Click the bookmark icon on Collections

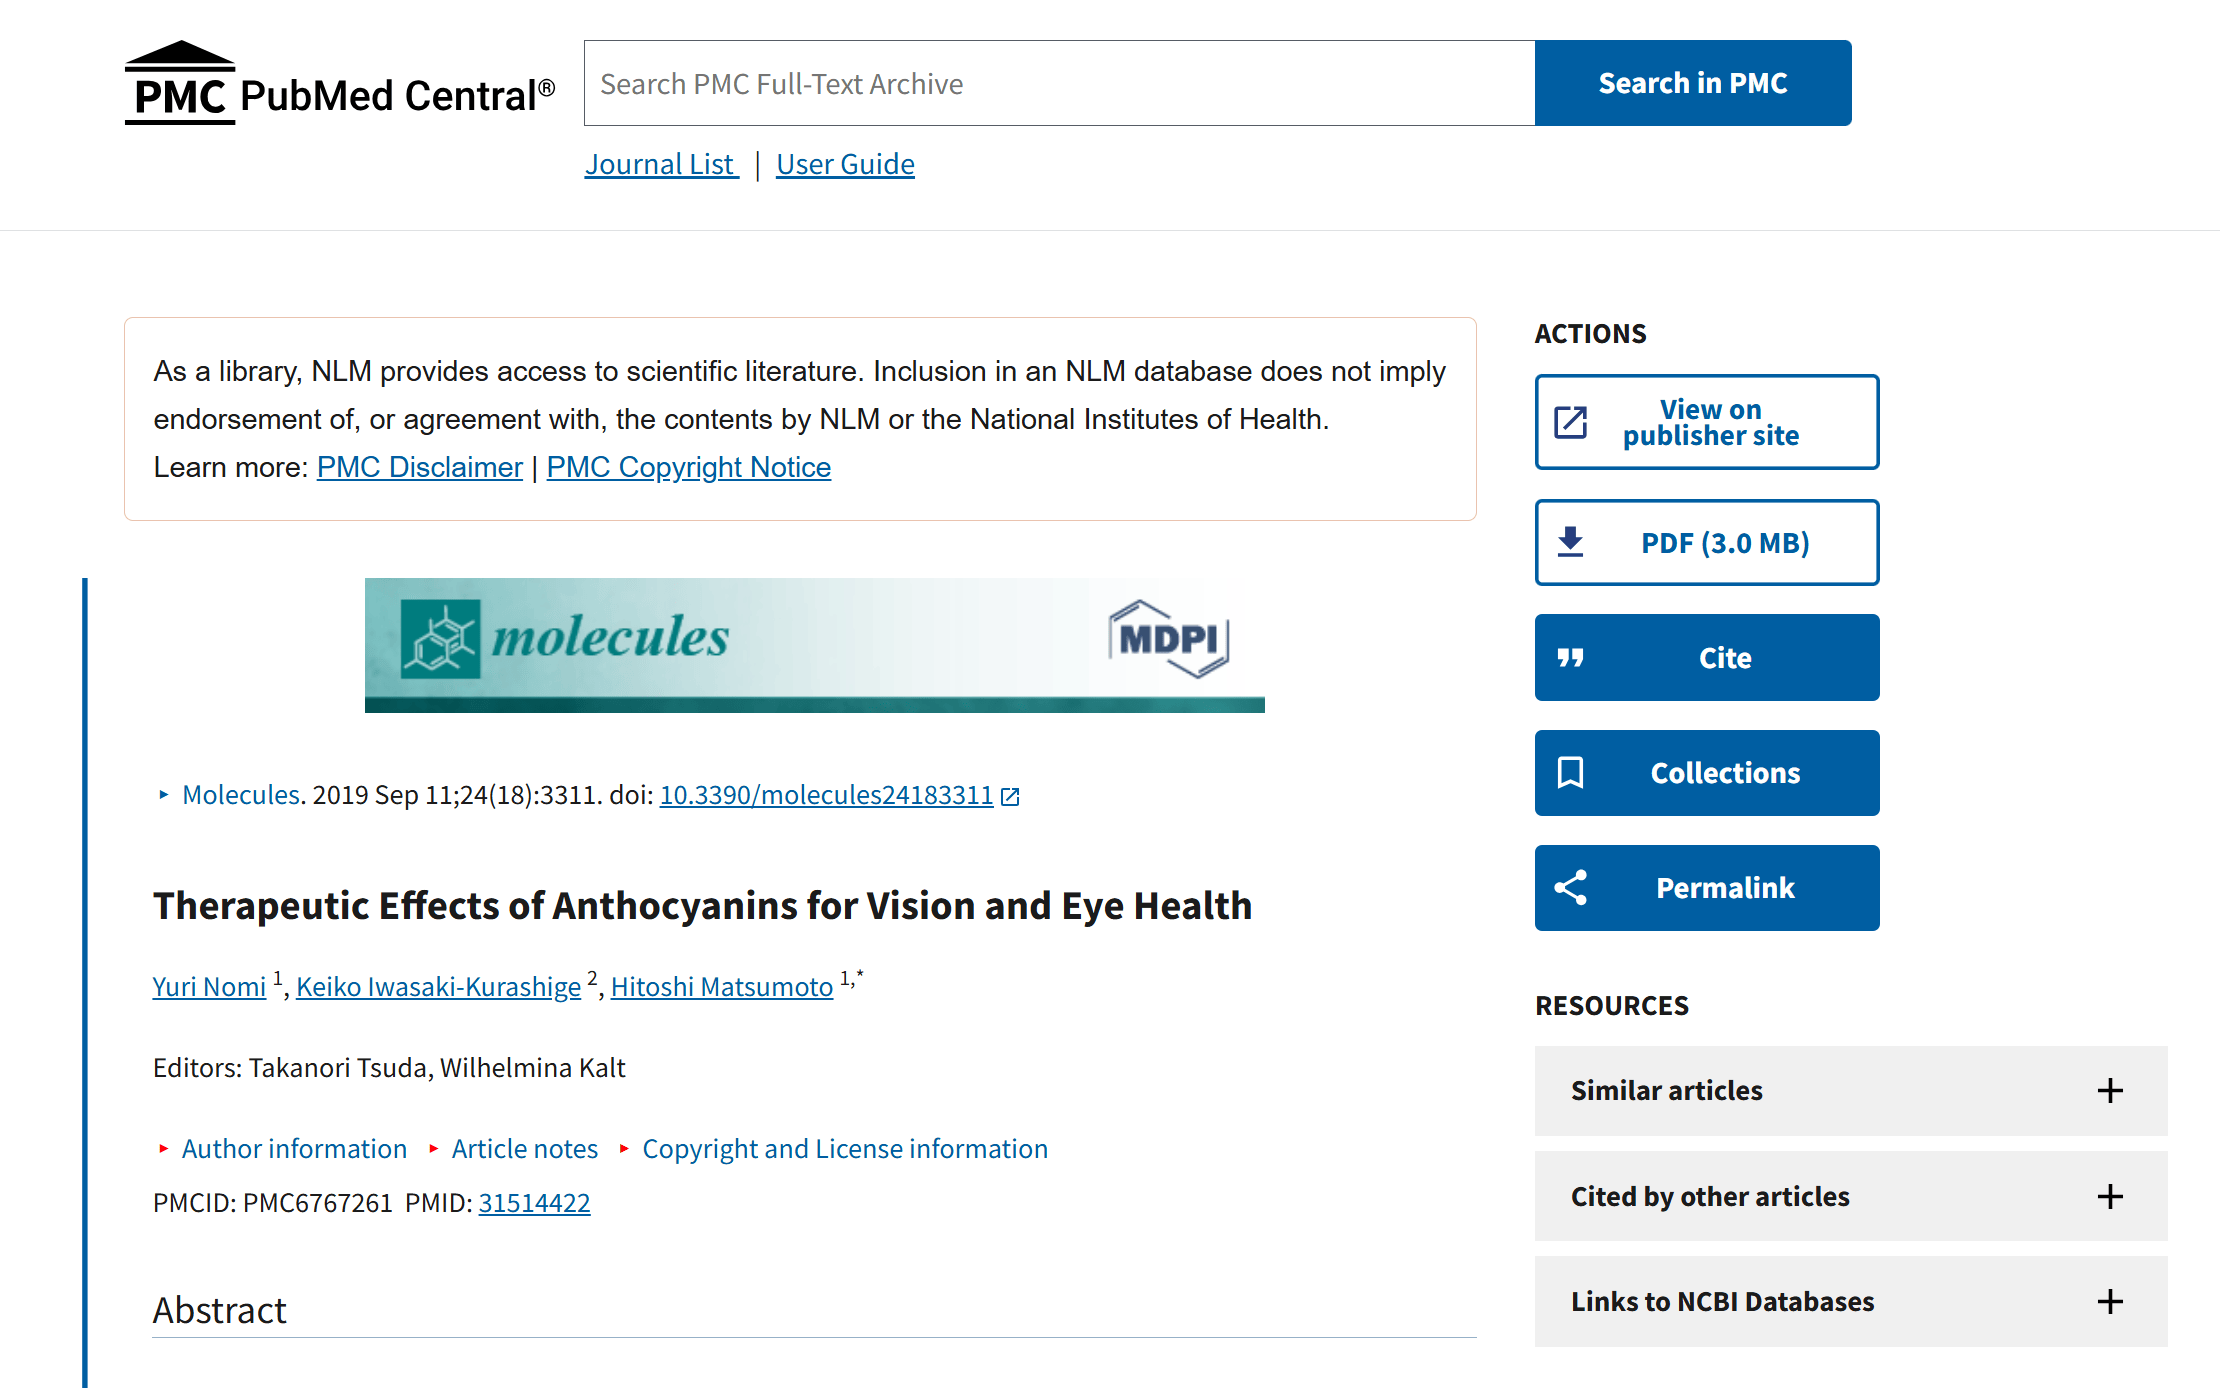coord(1570,773)
